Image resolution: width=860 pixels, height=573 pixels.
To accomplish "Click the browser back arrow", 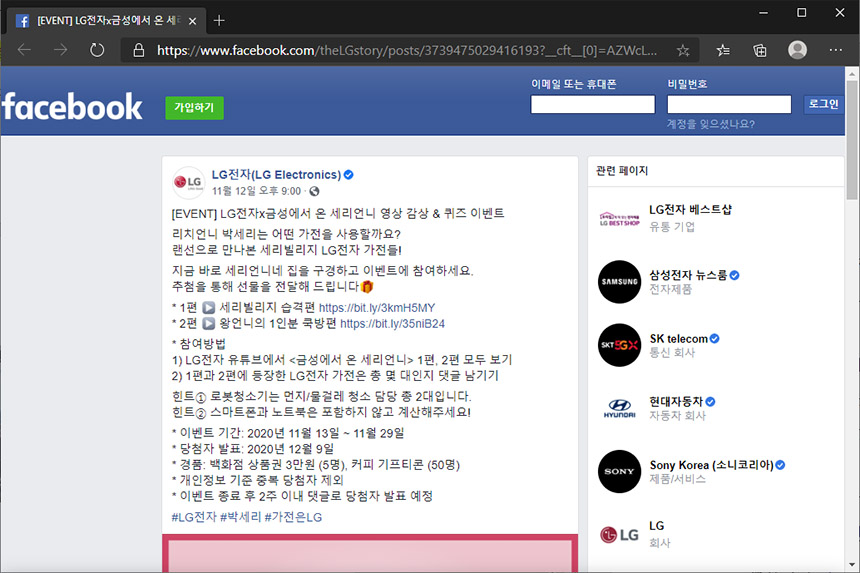I will click(x=24, y=50).
